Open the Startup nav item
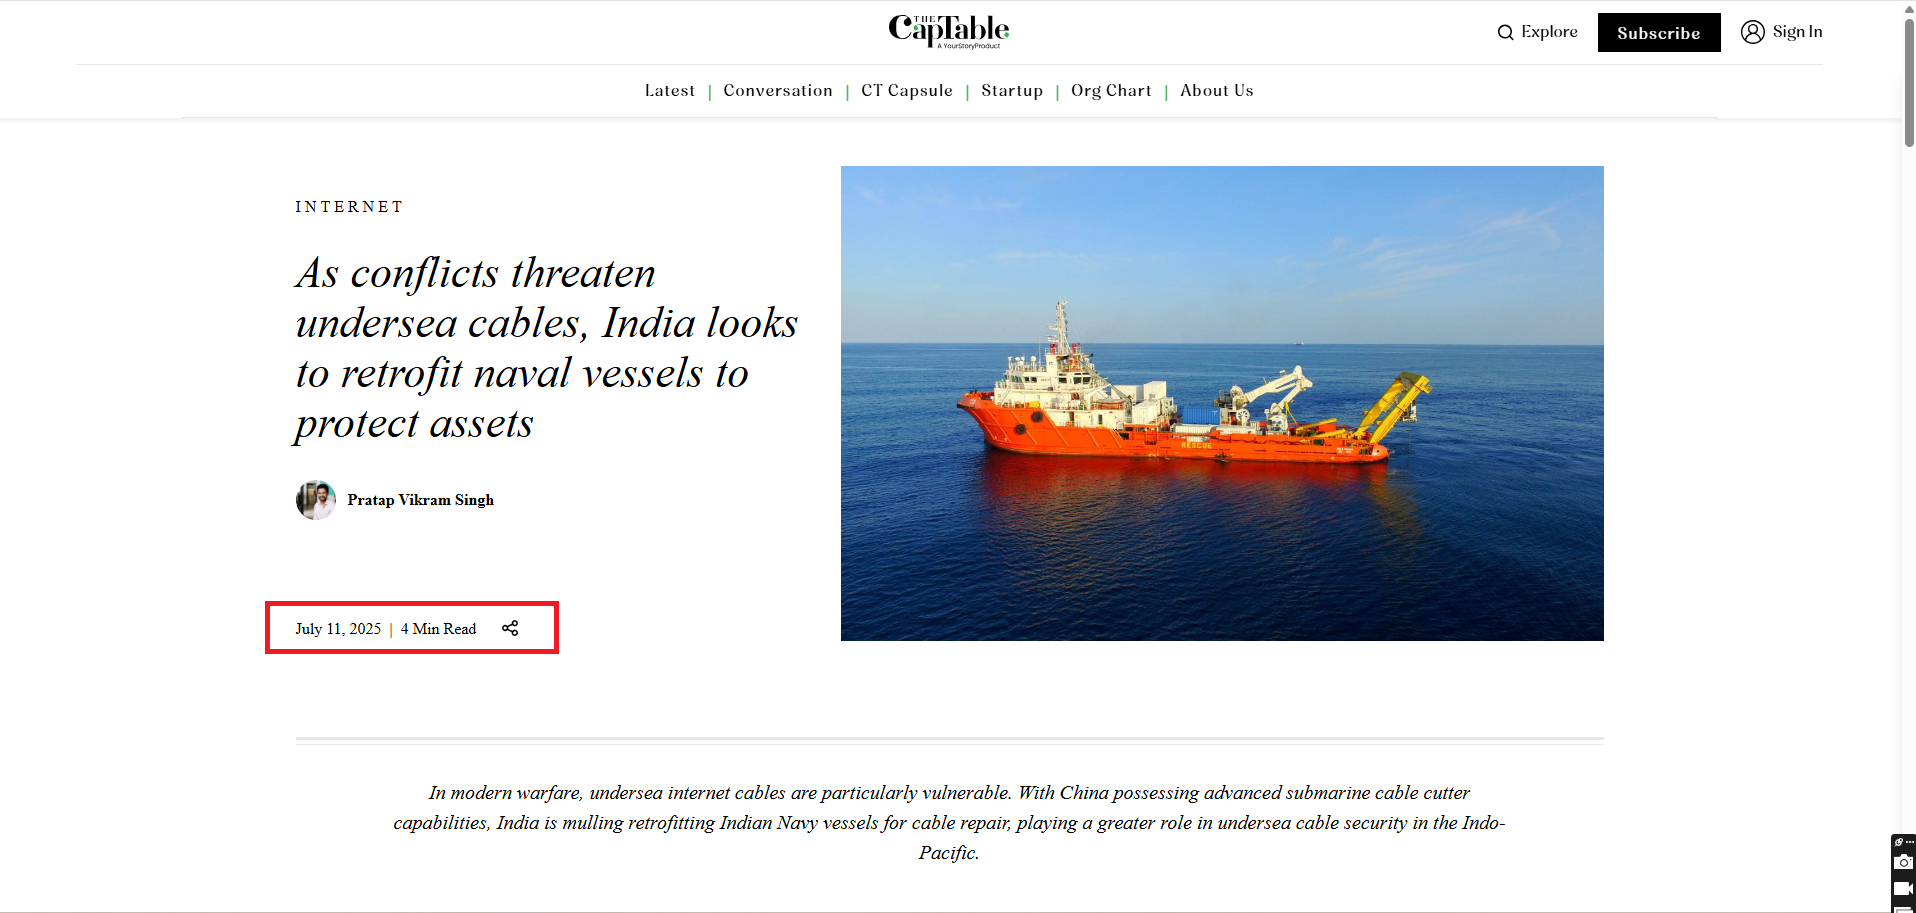 tap(1012, 90)
